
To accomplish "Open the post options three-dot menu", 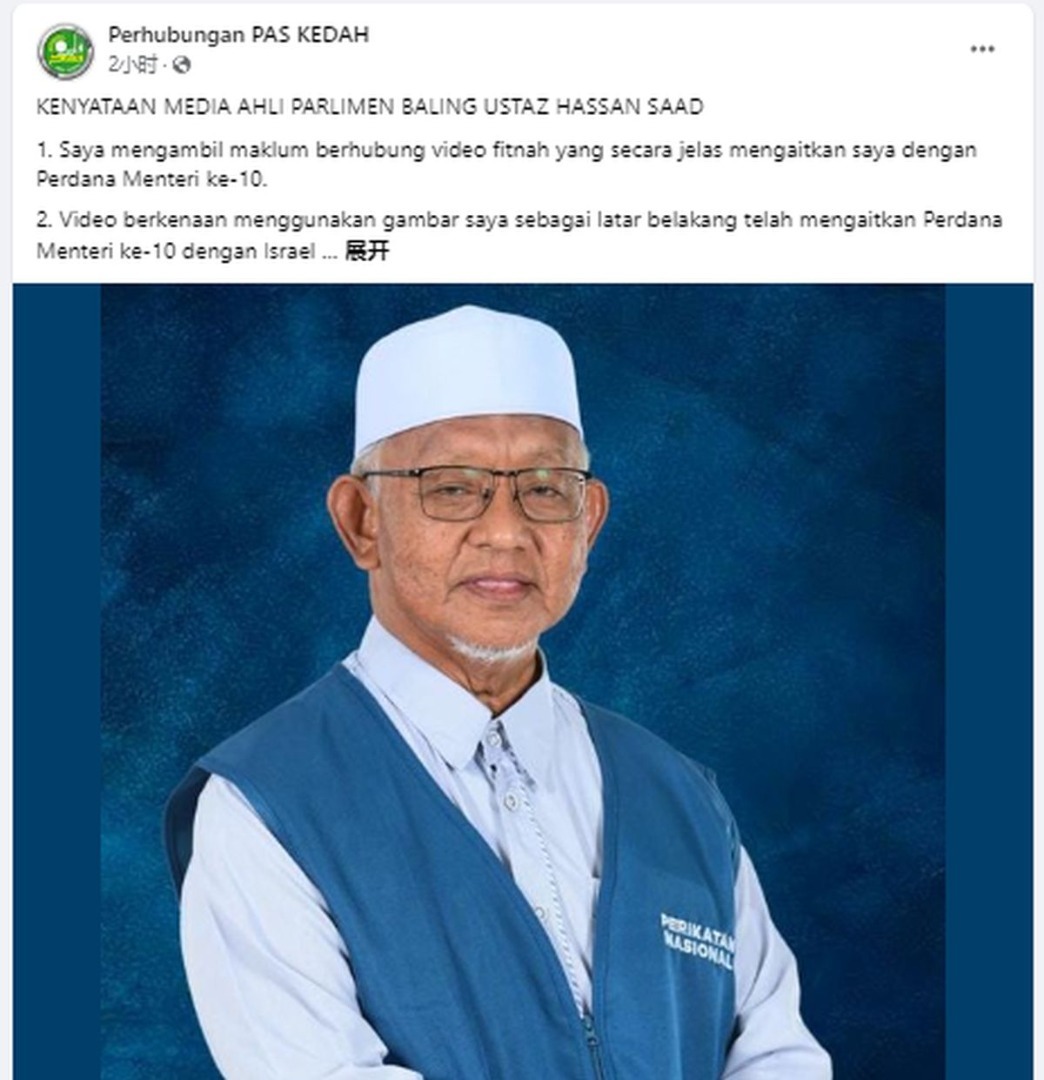I will pos(982,49).
